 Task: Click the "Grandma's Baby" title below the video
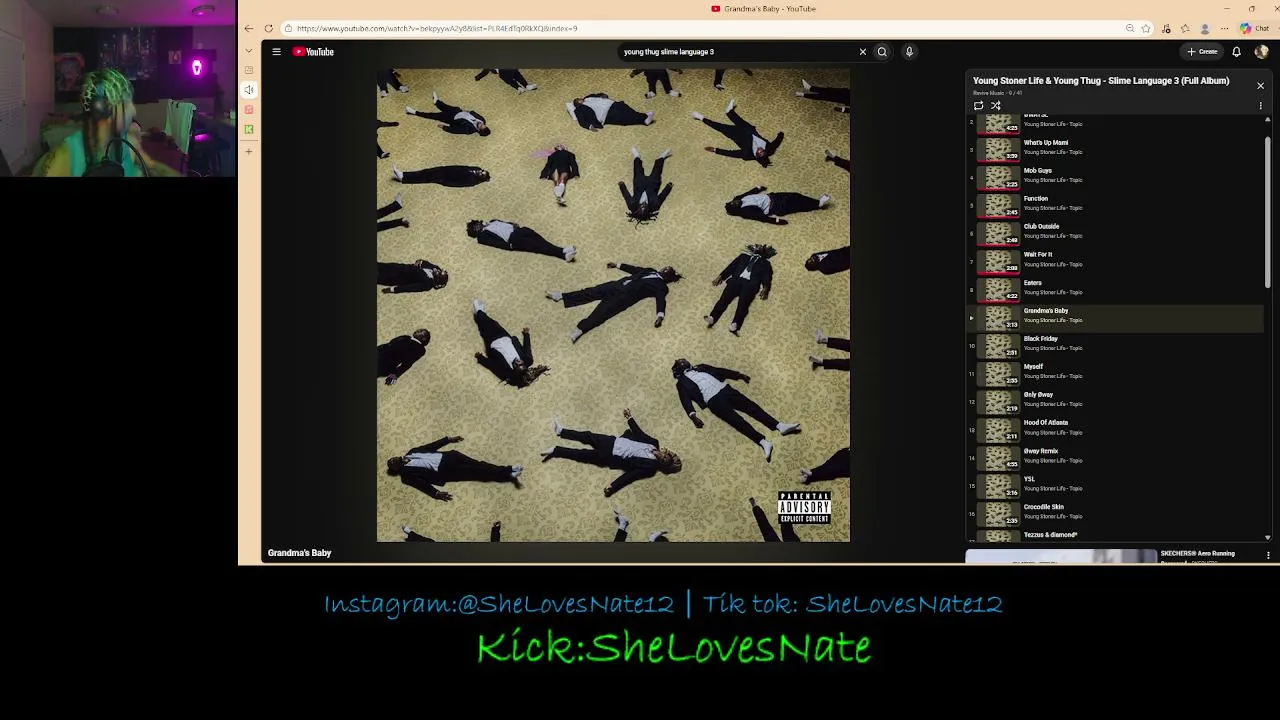coord(299,553)
